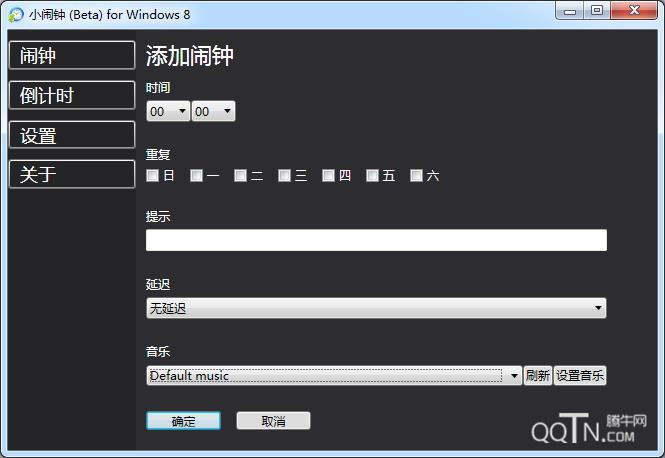The height and width of the screenshot is (458, 665).
Task: Switch to the 倒计时 countdown tab
Action: point(71,96)
